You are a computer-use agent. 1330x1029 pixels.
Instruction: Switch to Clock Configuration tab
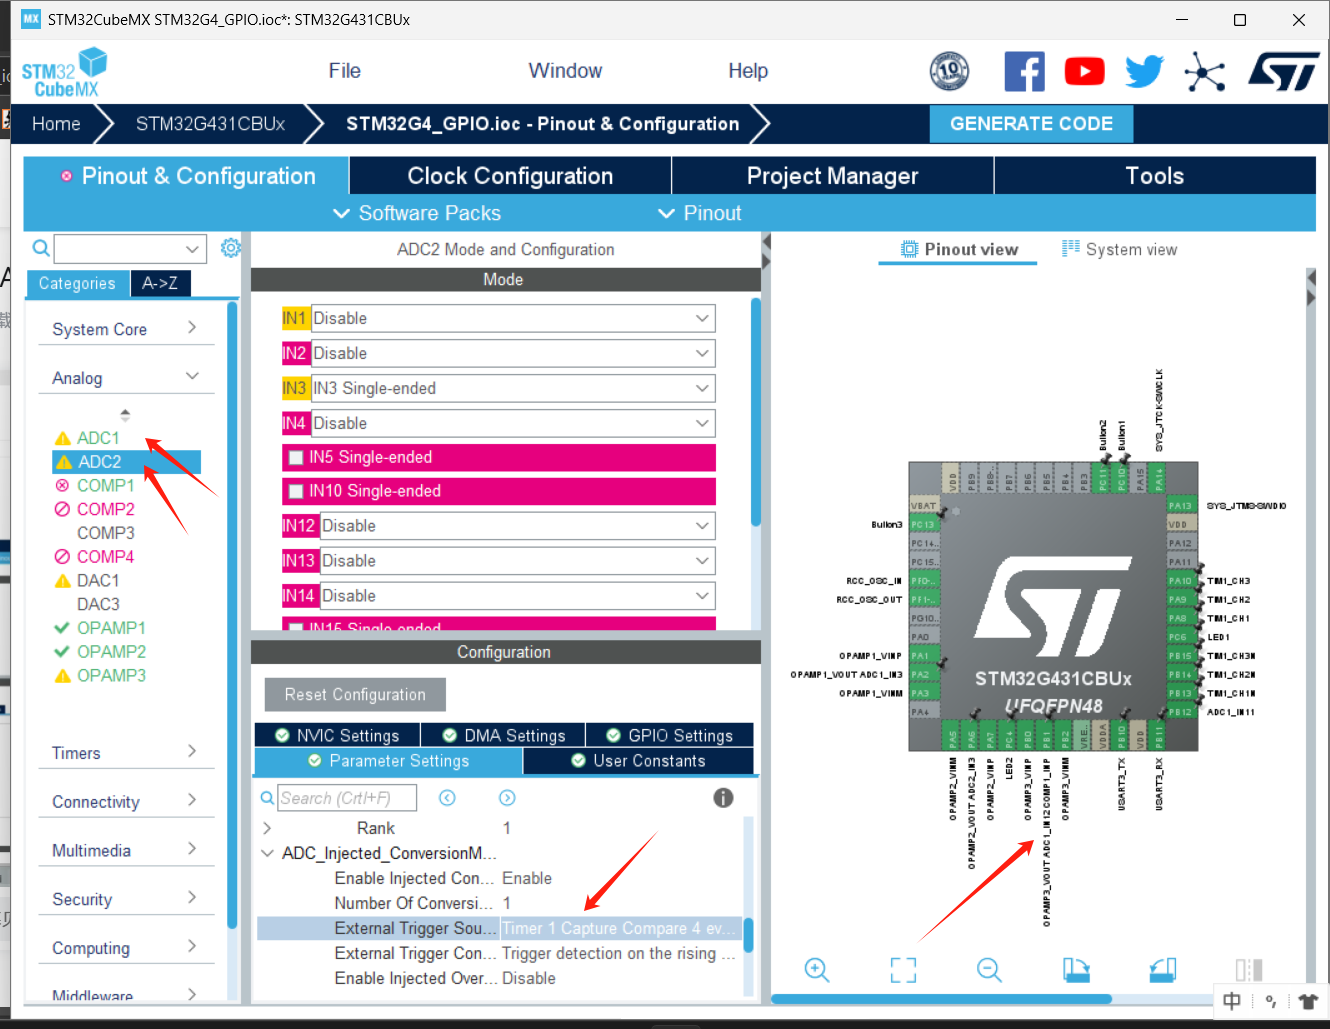[510, 176]
